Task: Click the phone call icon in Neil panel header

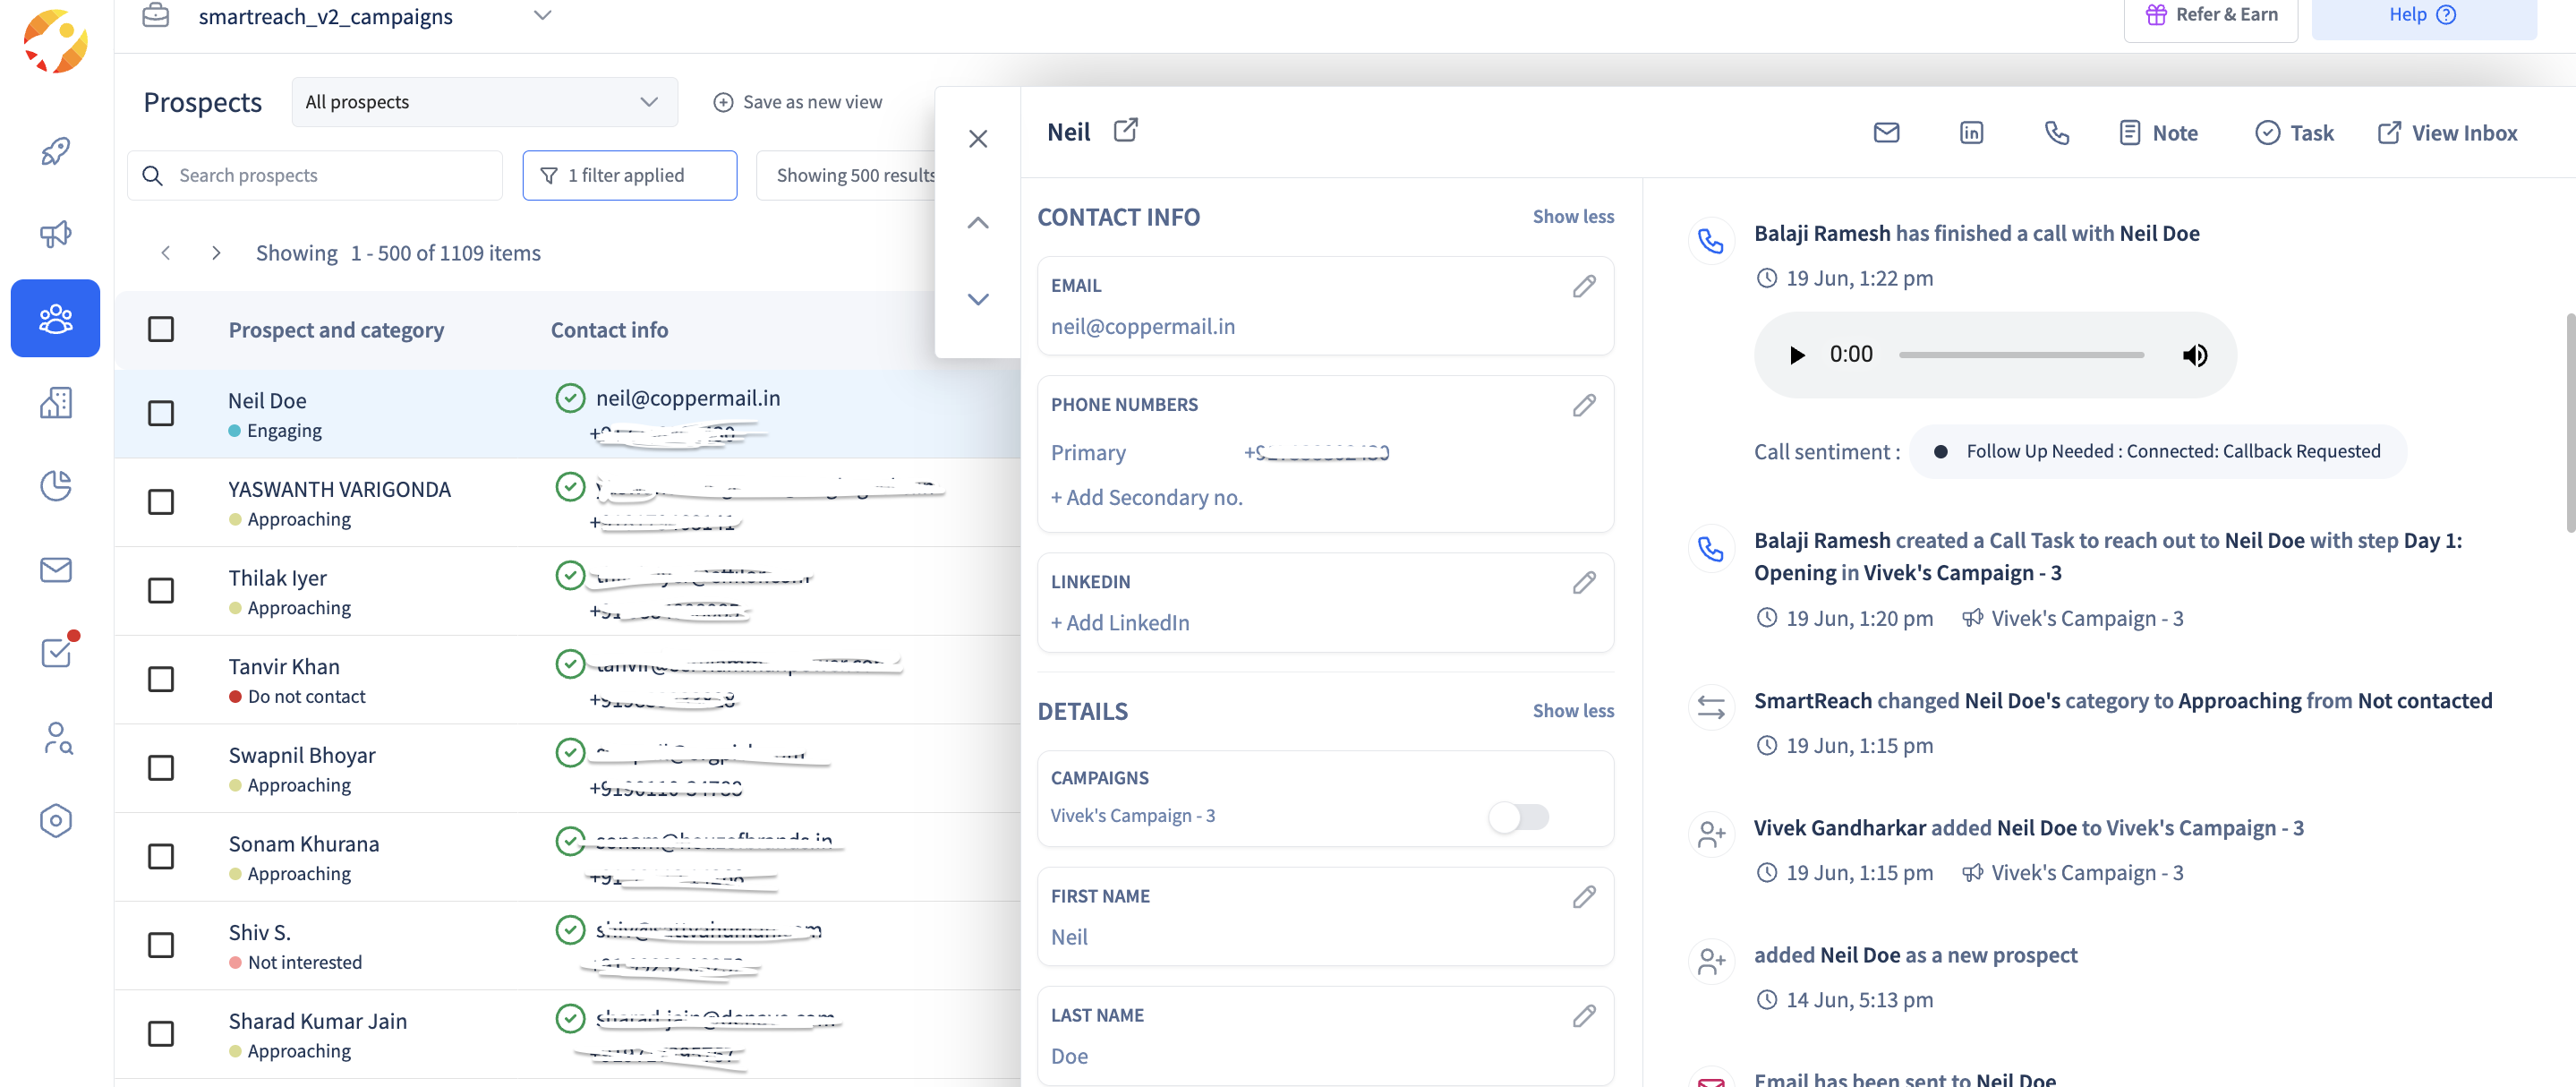Action: point(2056,132)
